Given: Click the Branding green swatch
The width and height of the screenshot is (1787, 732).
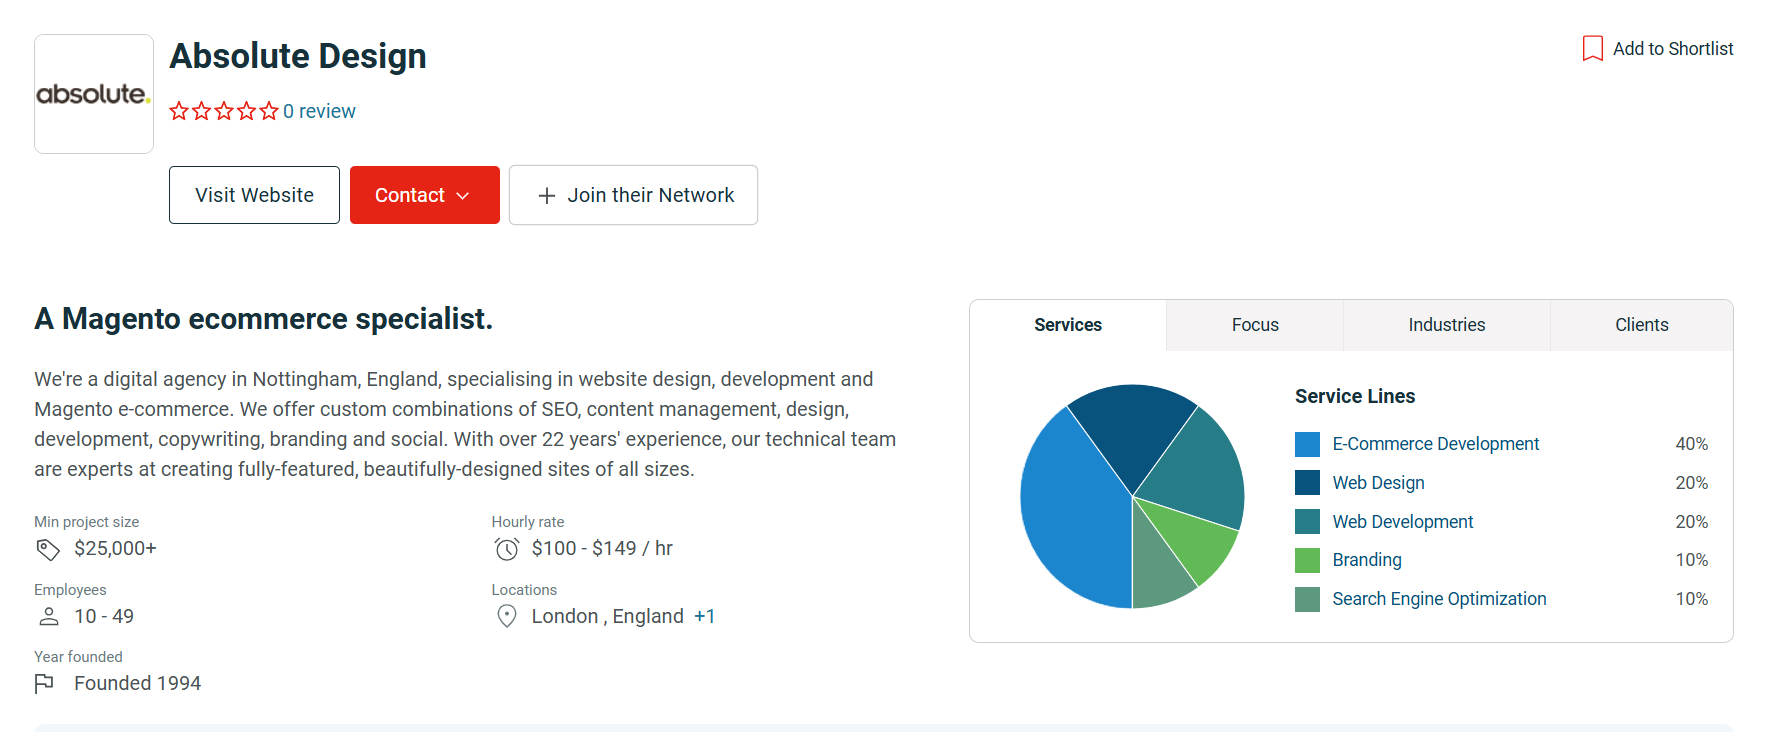Looking at the screenshot, I should tap(1307, 560).
